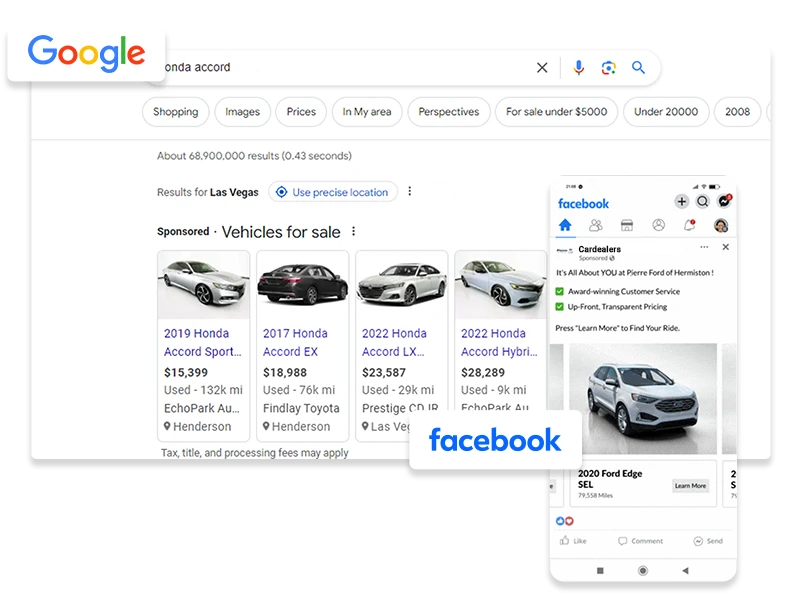Open Facebook Notifications bell
Viewport: 800px width, 600px height.
pos(690,225)
